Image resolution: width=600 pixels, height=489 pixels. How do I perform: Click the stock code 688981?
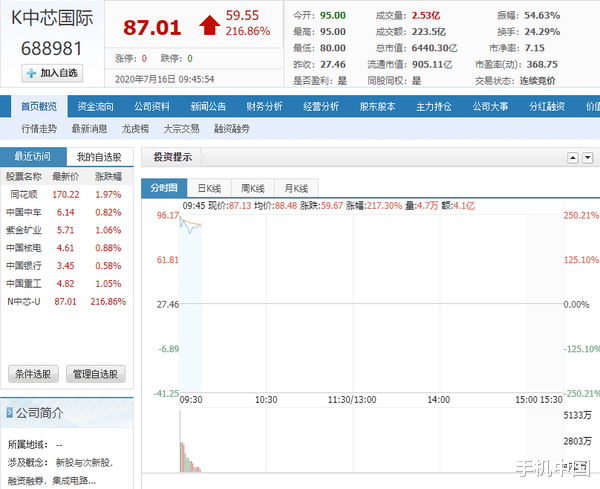click(51, 49)
